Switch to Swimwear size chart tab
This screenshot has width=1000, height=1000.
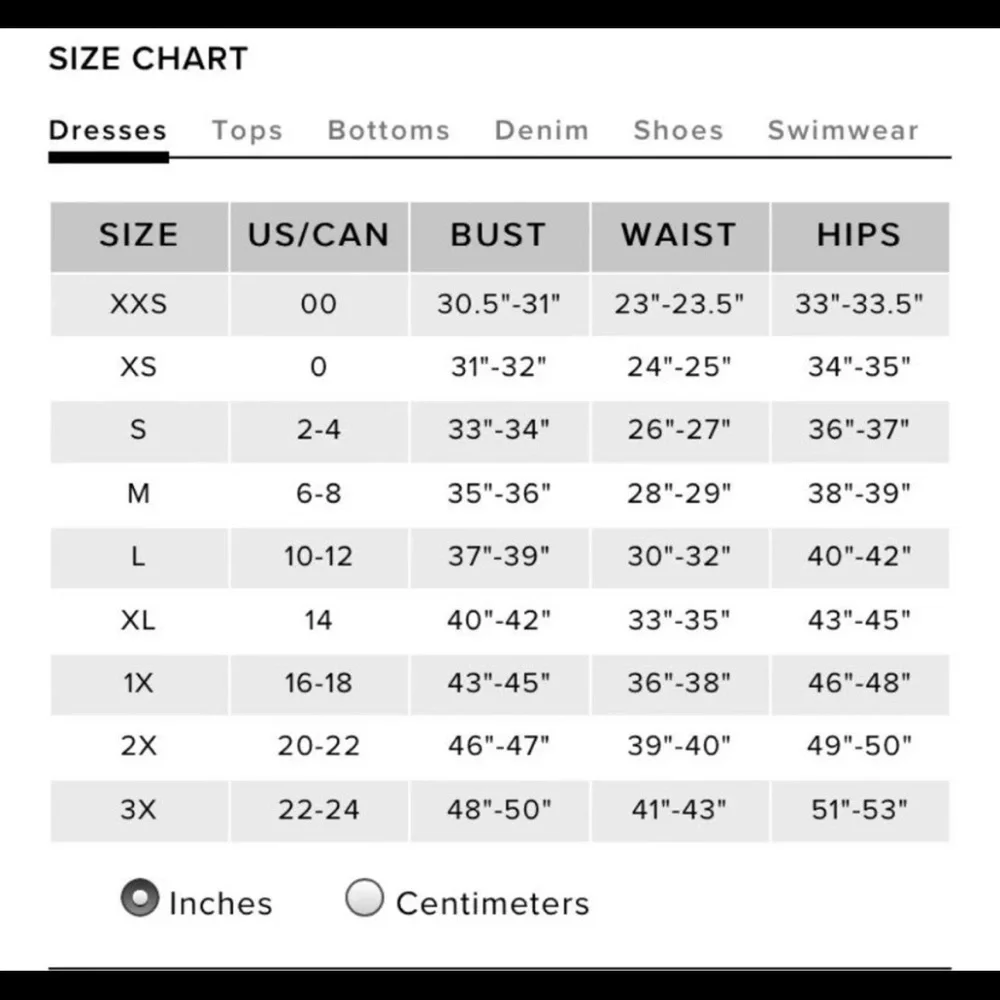coord(842,131)
